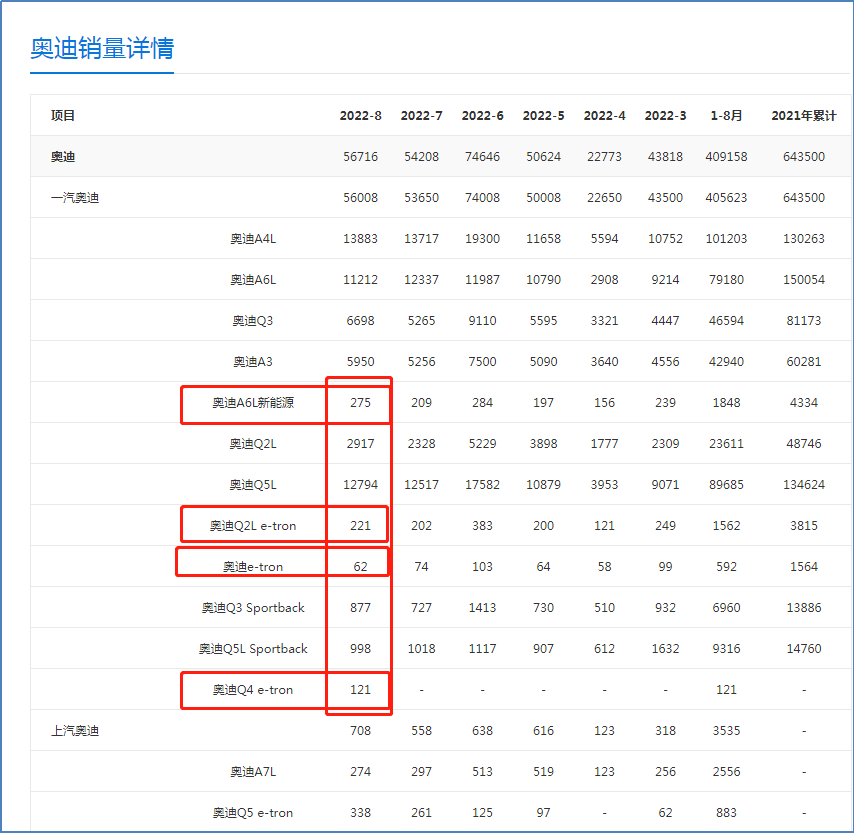Select 奥迪e-tron's 2022-6 value 103
The height and width of the screenshot is (833, 854).
point(483,567)
